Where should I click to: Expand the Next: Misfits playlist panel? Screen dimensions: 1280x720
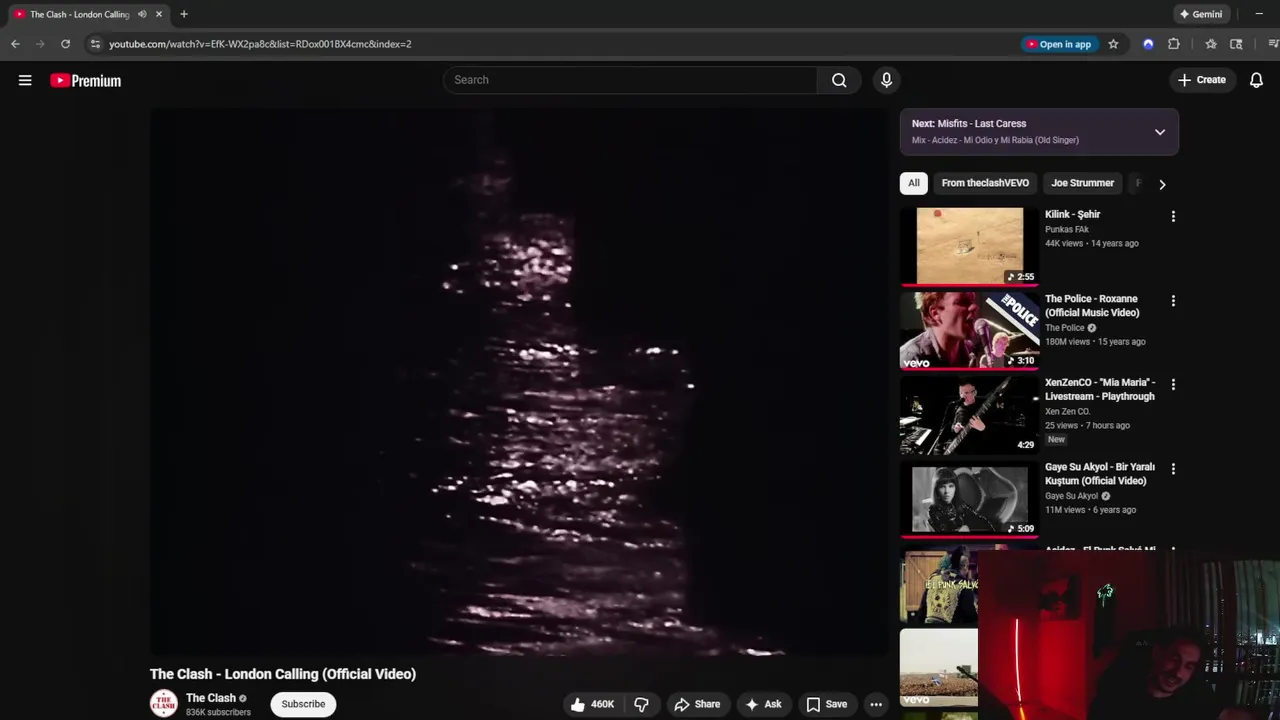(1160, 132)
